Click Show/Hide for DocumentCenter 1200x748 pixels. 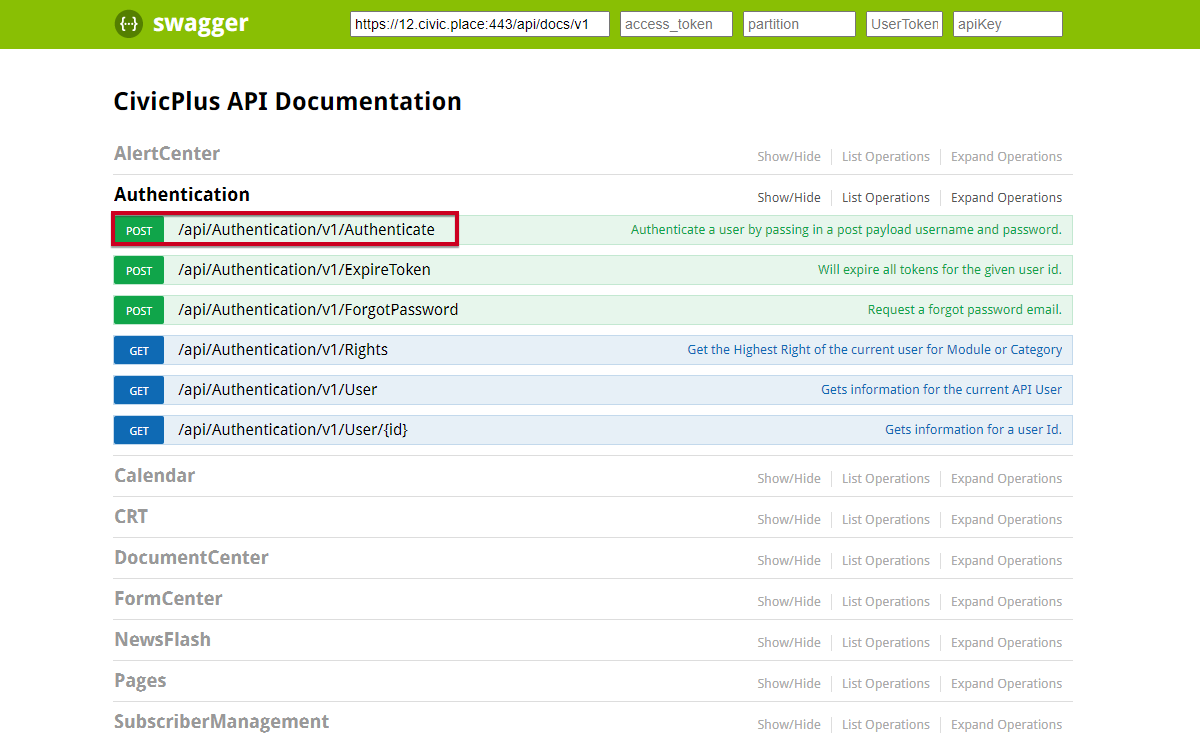(x=789, y=561)
